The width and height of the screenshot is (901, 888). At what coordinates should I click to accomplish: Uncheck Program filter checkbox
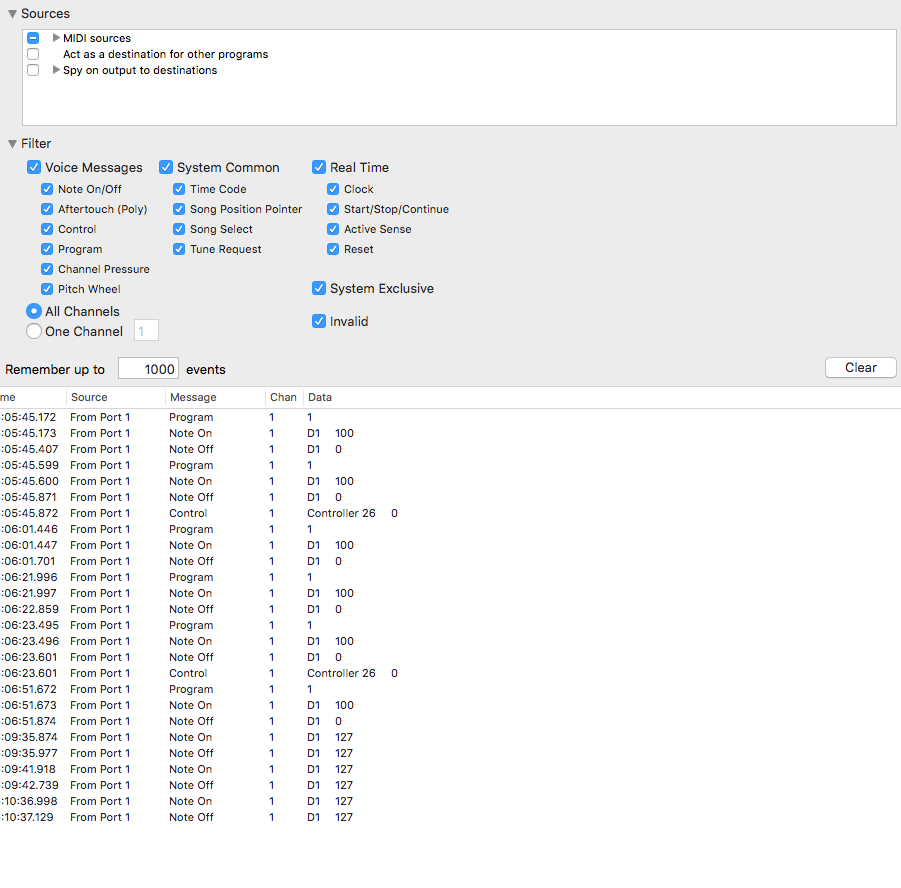(x=47, y=249)
